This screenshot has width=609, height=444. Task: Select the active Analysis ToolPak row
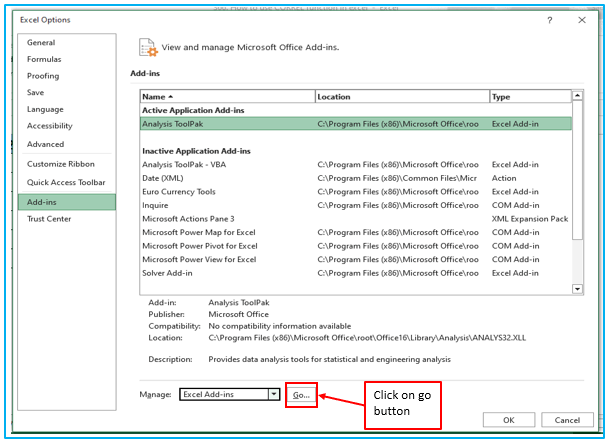(356, 124)
